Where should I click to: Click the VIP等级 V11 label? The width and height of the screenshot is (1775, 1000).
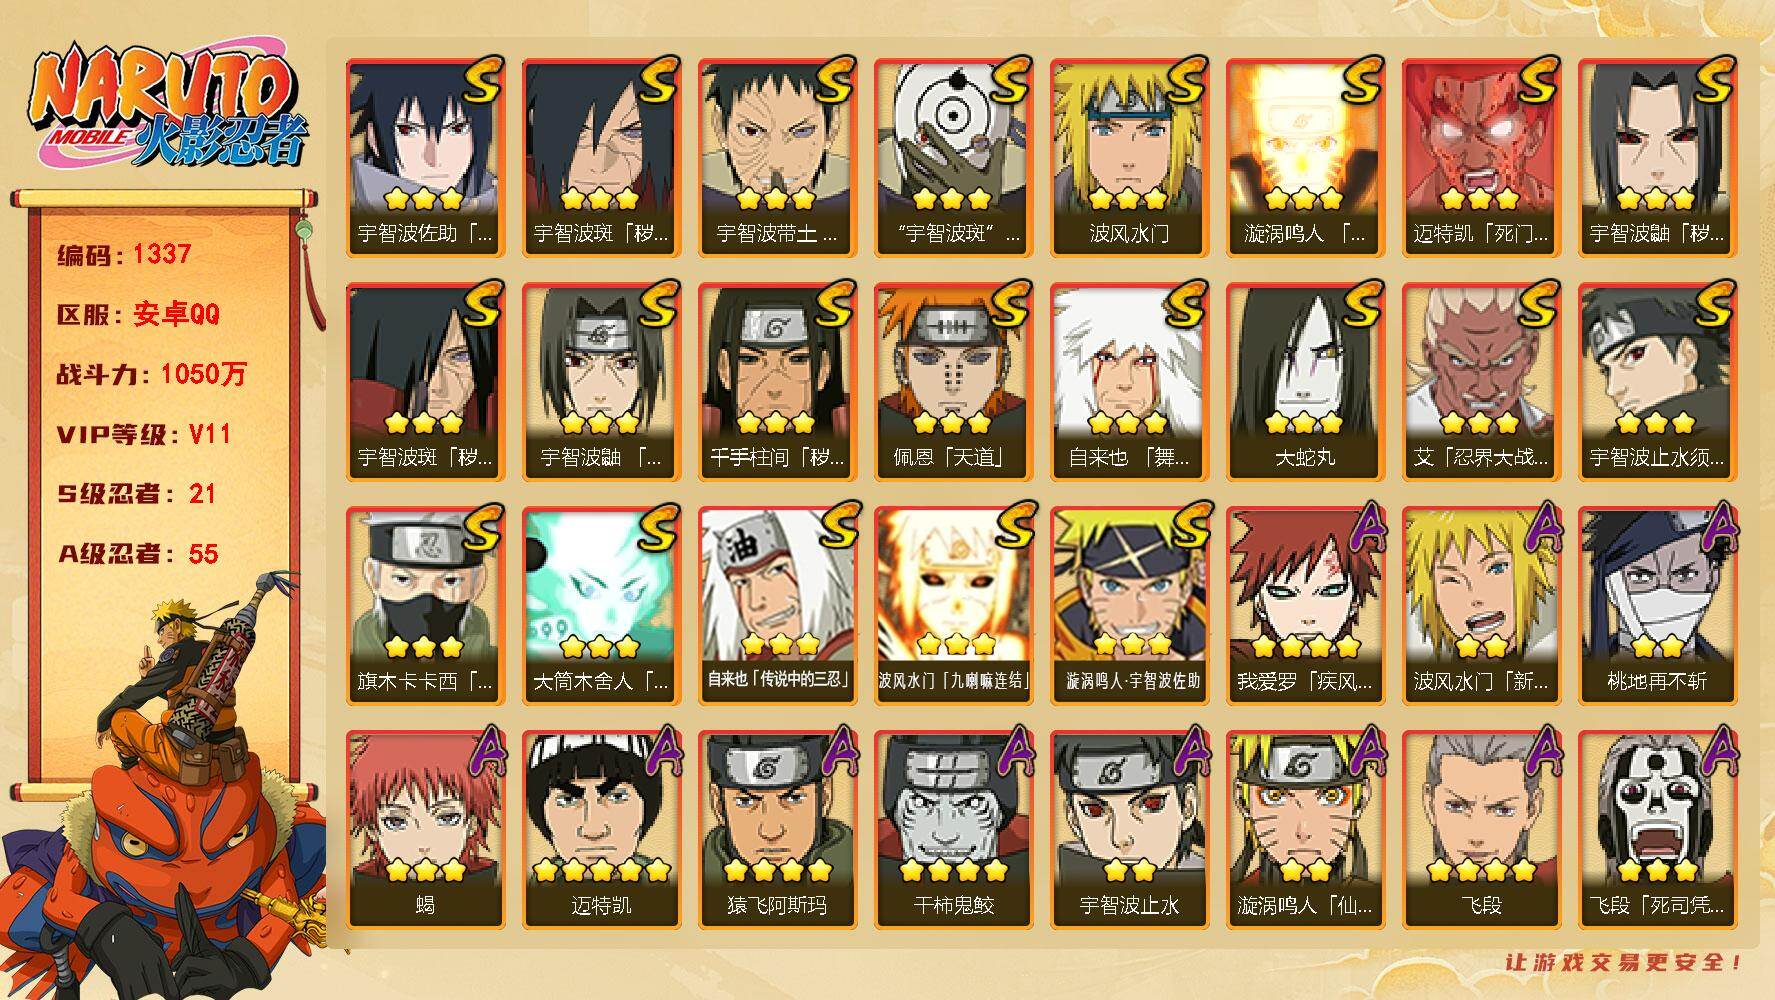144,434
